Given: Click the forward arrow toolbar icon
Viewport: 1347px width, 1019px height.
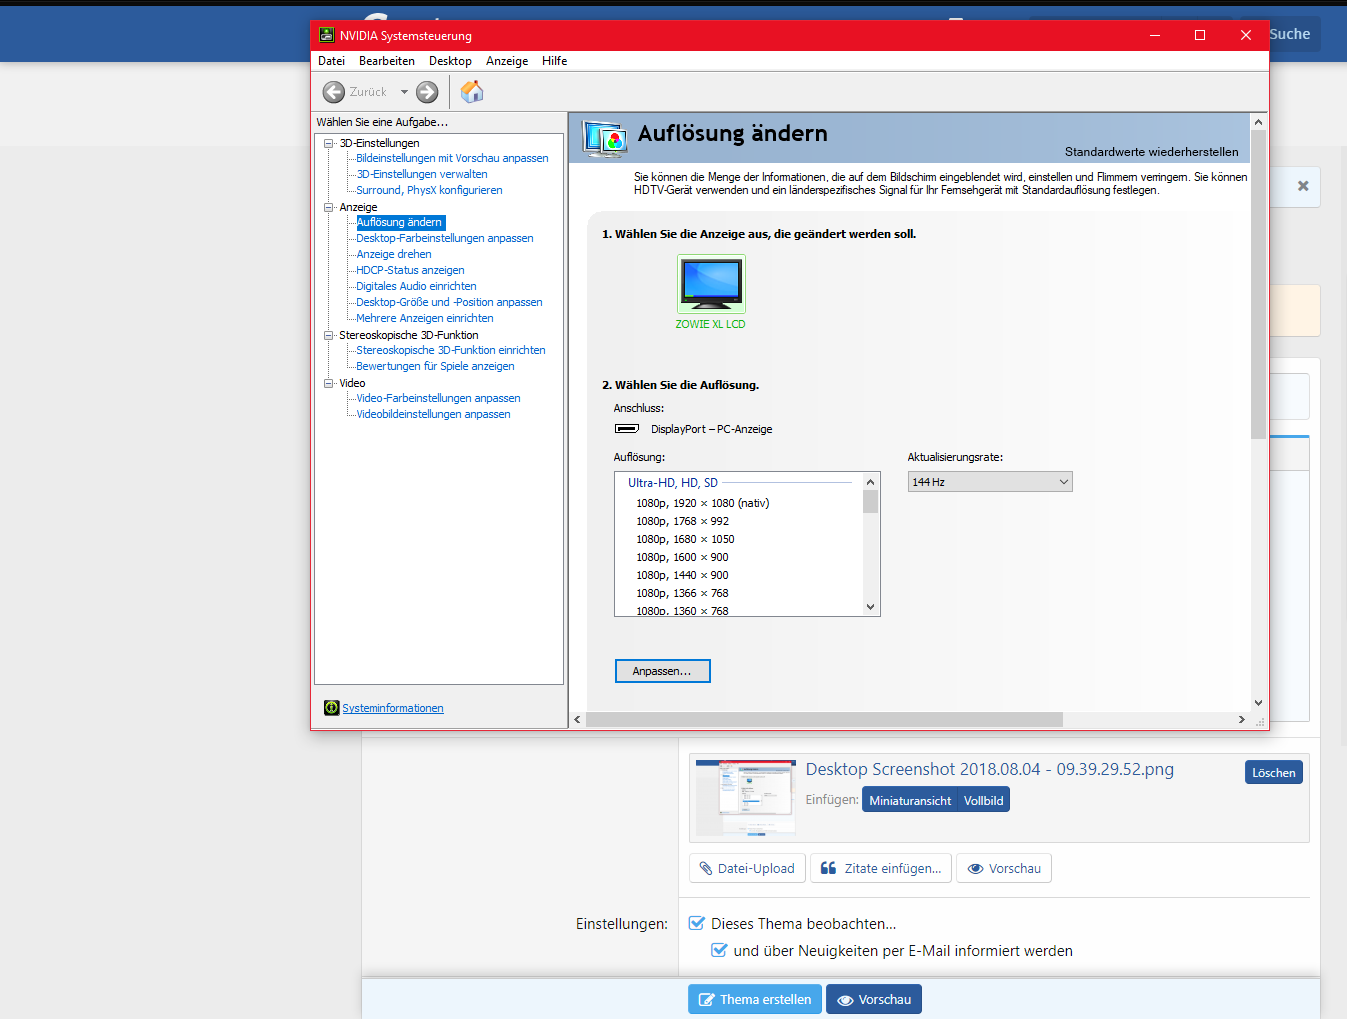Looking at the screenshot, I should click(427, 92).
